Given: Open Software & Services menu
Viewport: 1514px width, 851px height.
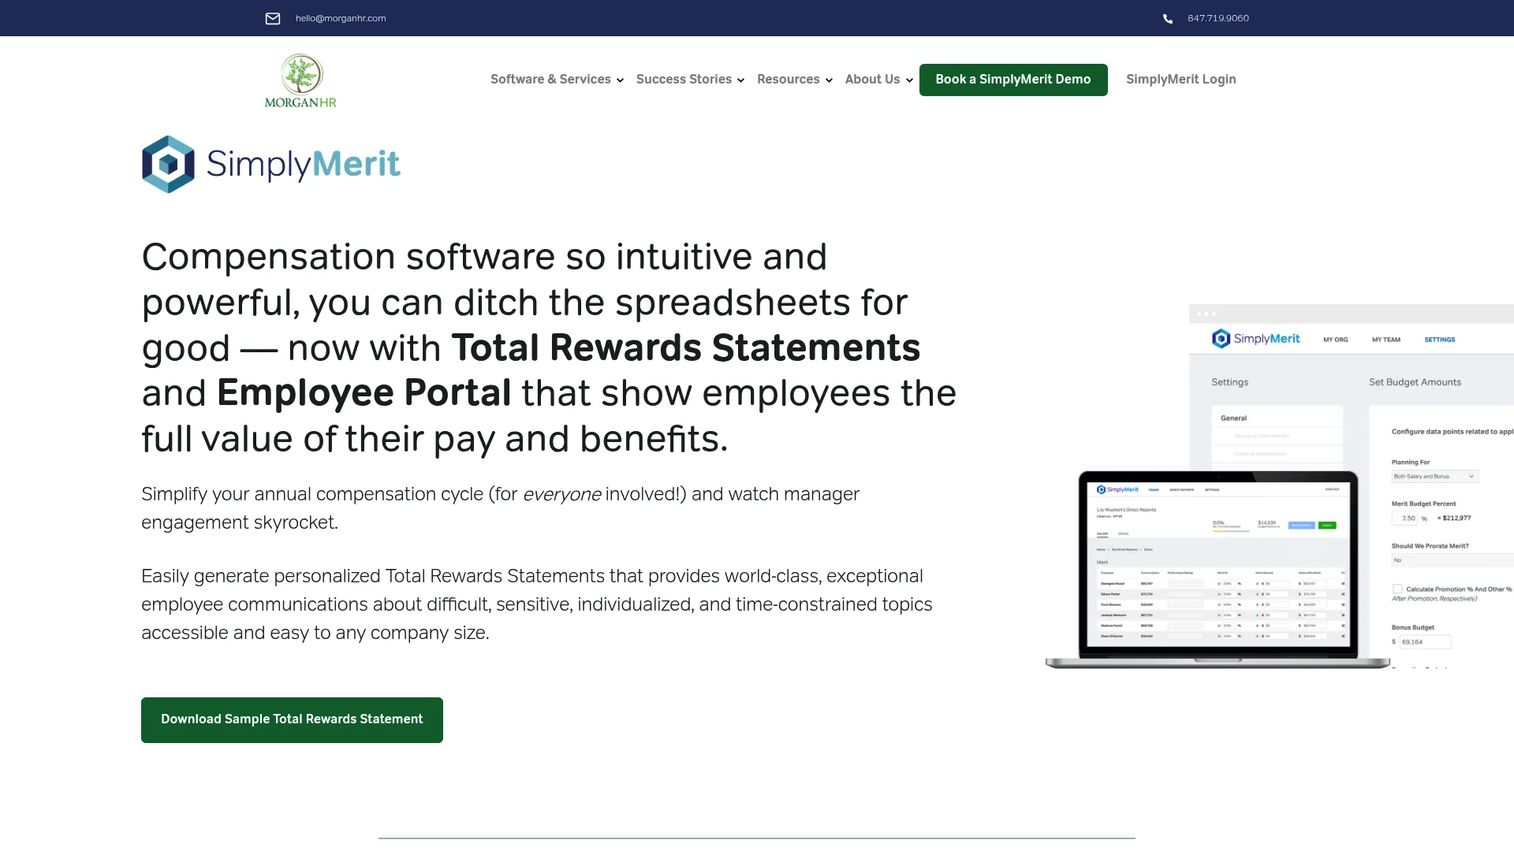Looking at the screenshot, I should 550,79.
